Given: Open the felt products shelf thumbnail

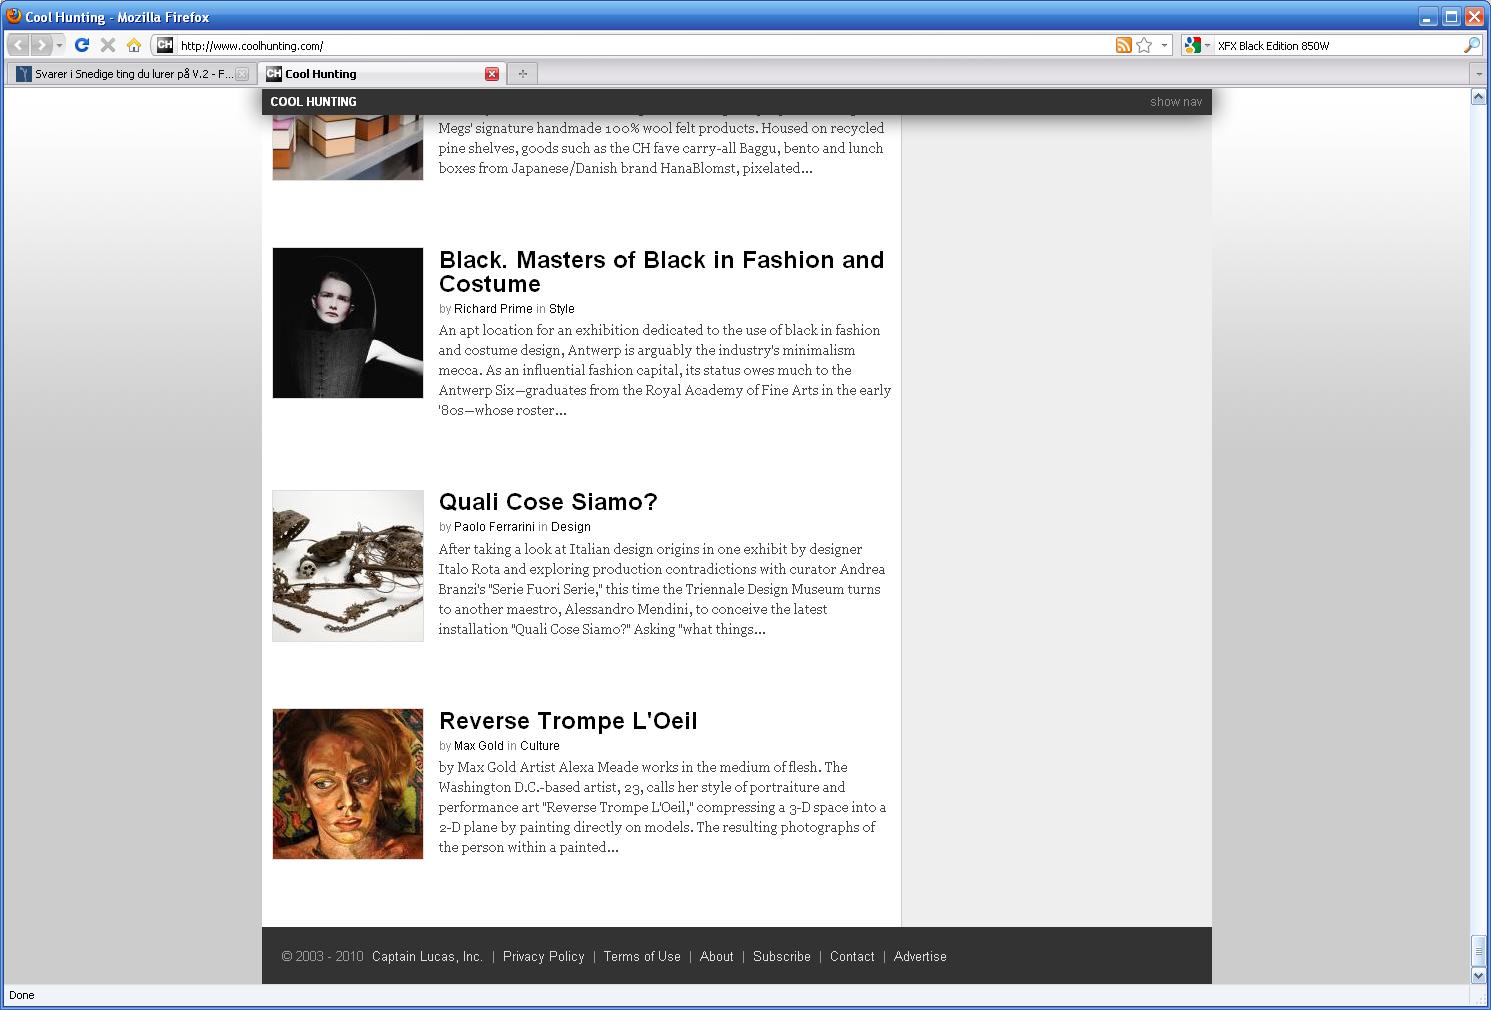Looking at the screenshot, I should click(x=348, y=147).
